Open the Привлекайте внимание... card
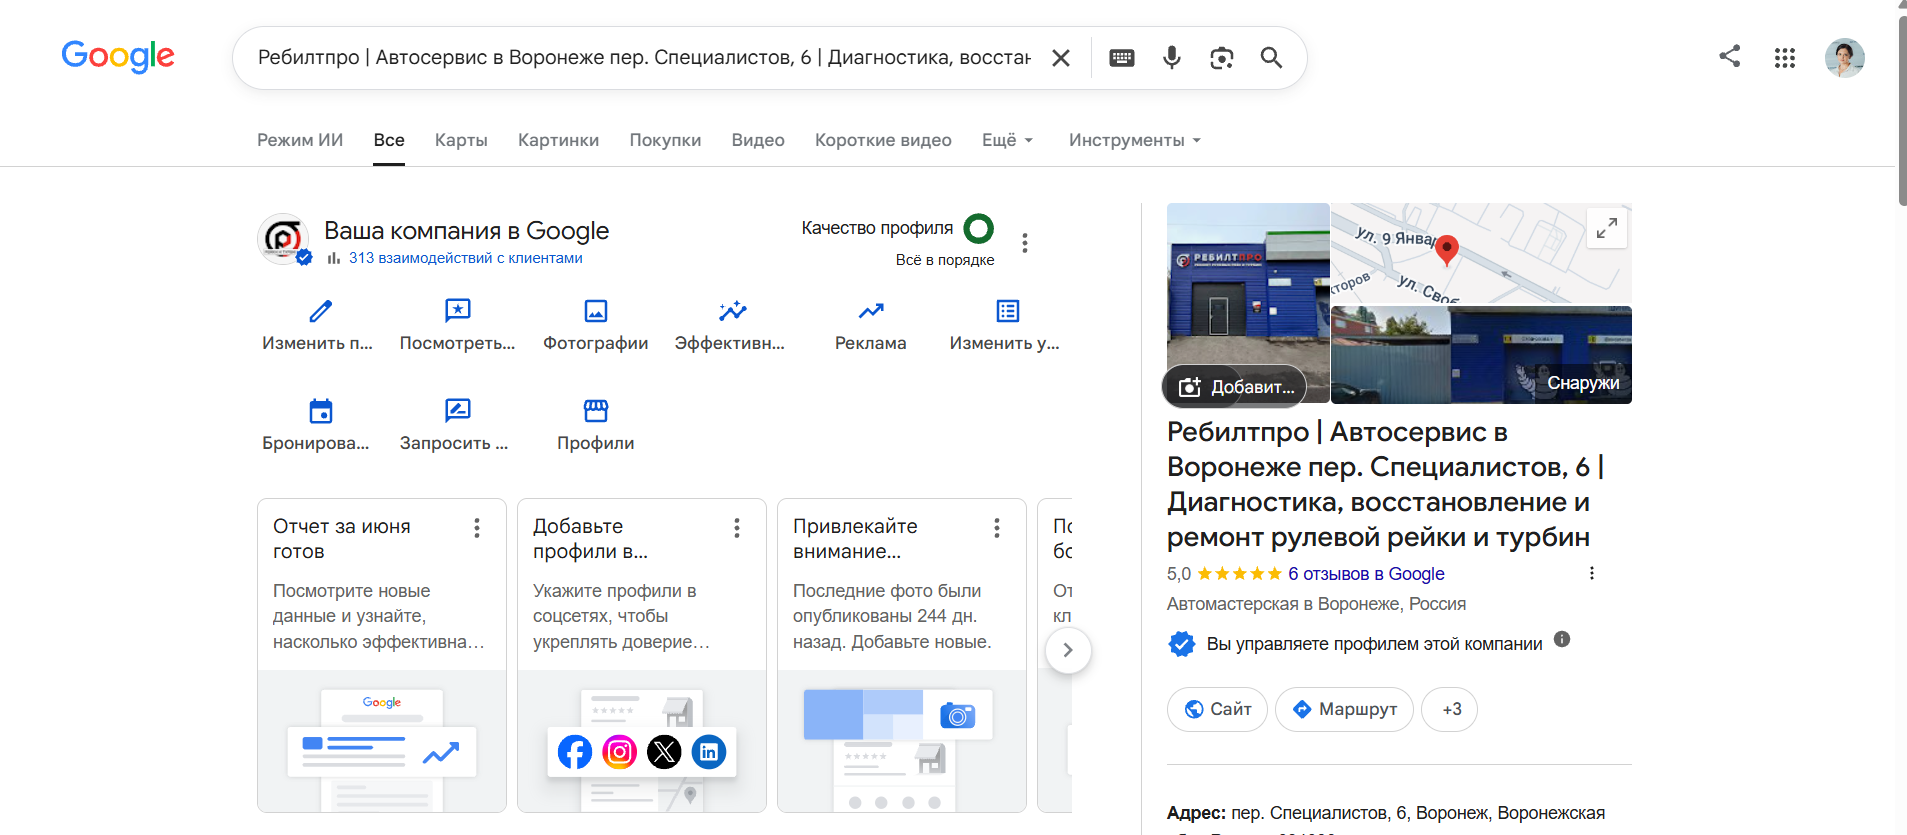The width and height of the screenshot is (1907, 835). (x=902, y=655)
